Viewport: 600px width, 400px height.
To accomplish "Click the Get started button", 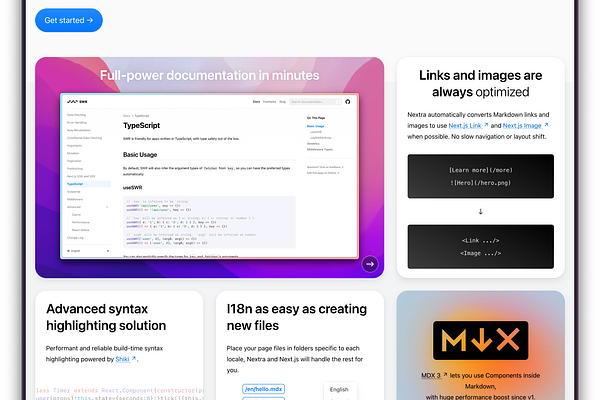I will pyautogui.click(x=69, y=20).
